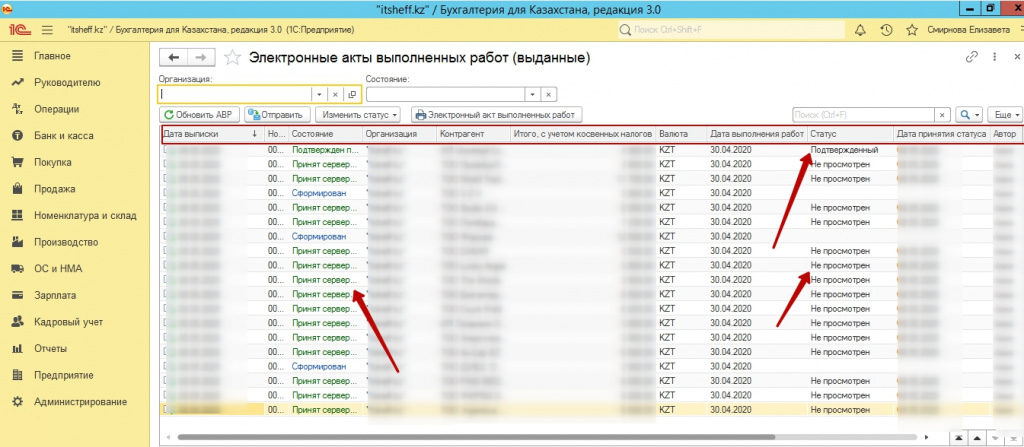
Task: Move up one record arrow button
Action: 978,437
